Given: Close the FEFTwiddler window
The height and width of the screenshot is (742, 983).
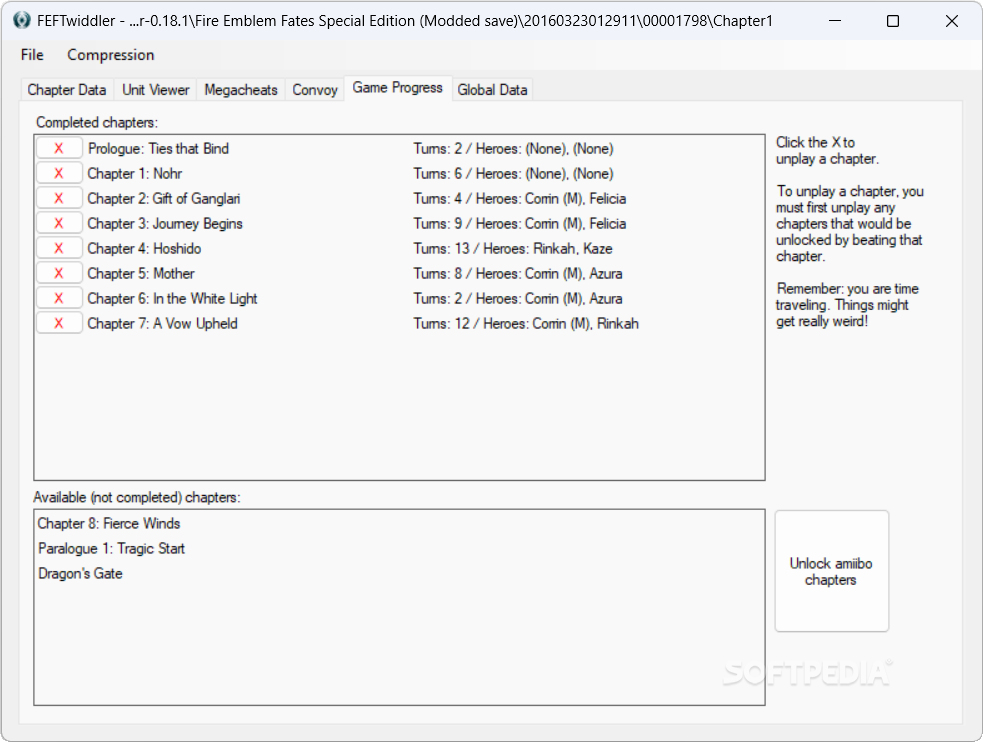Looking at the screenshot, I should pos(952,21).
